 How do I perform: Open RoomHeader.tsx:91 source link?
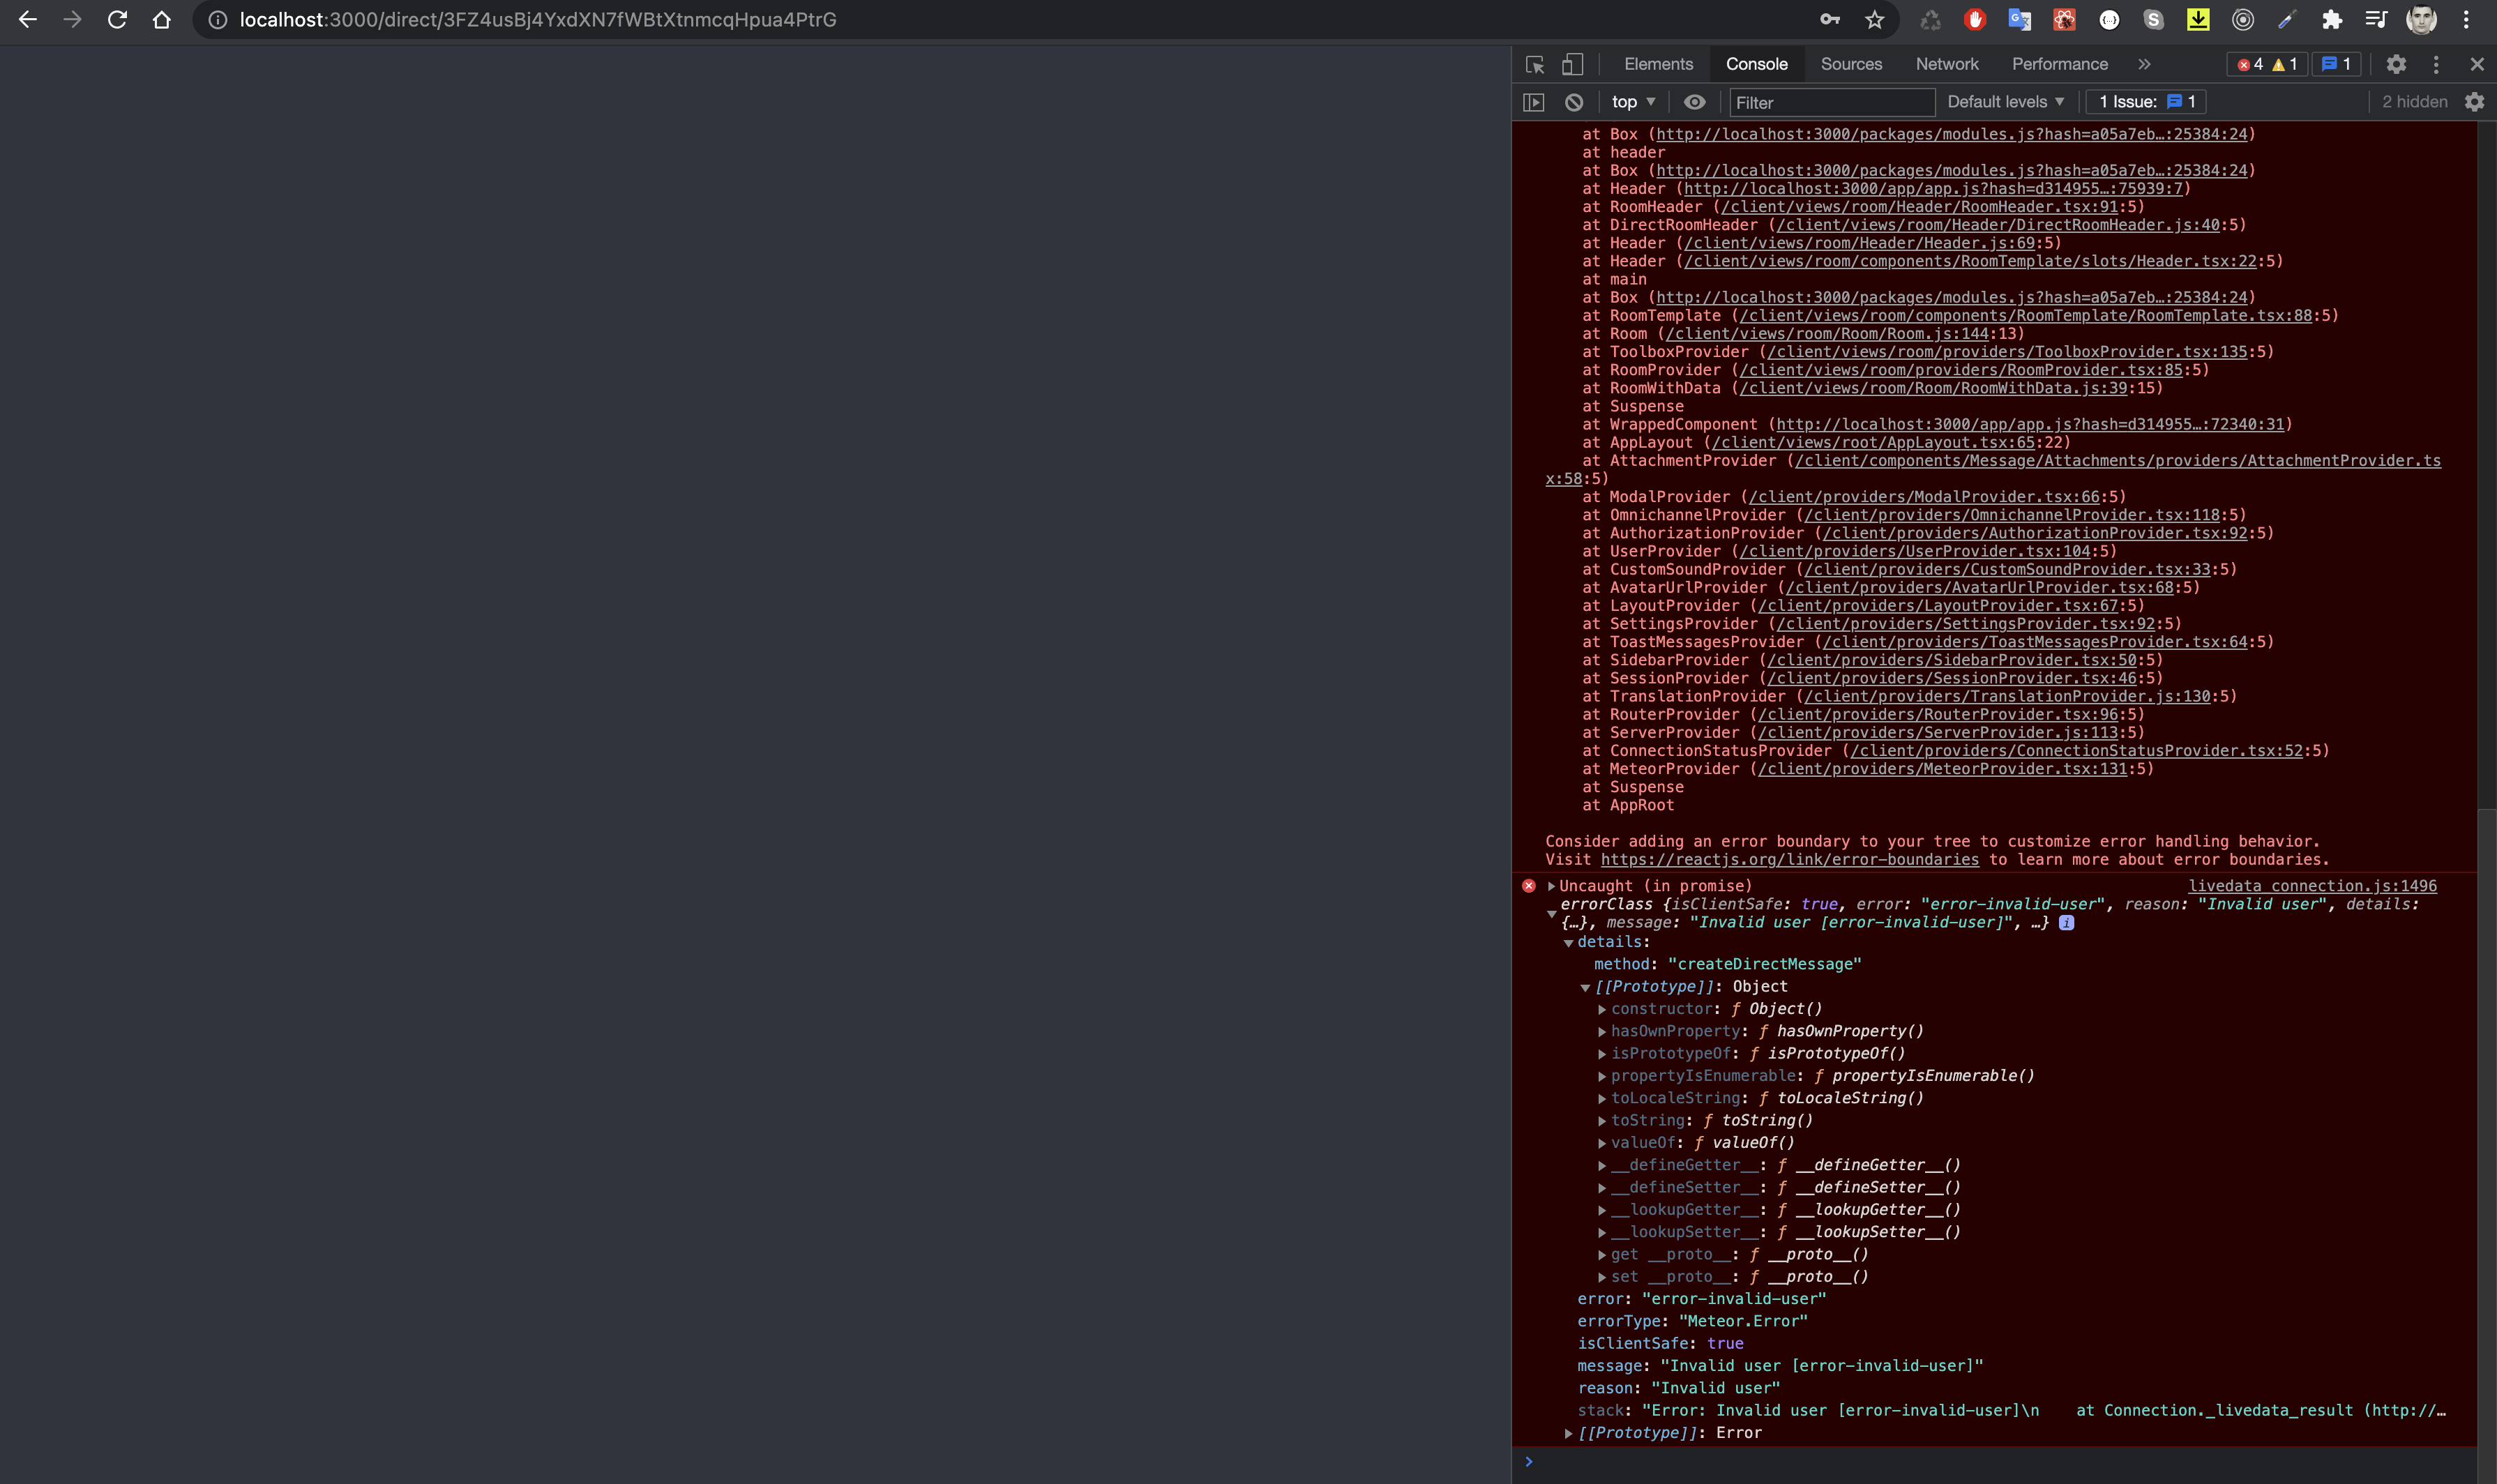coord(1919,207)
